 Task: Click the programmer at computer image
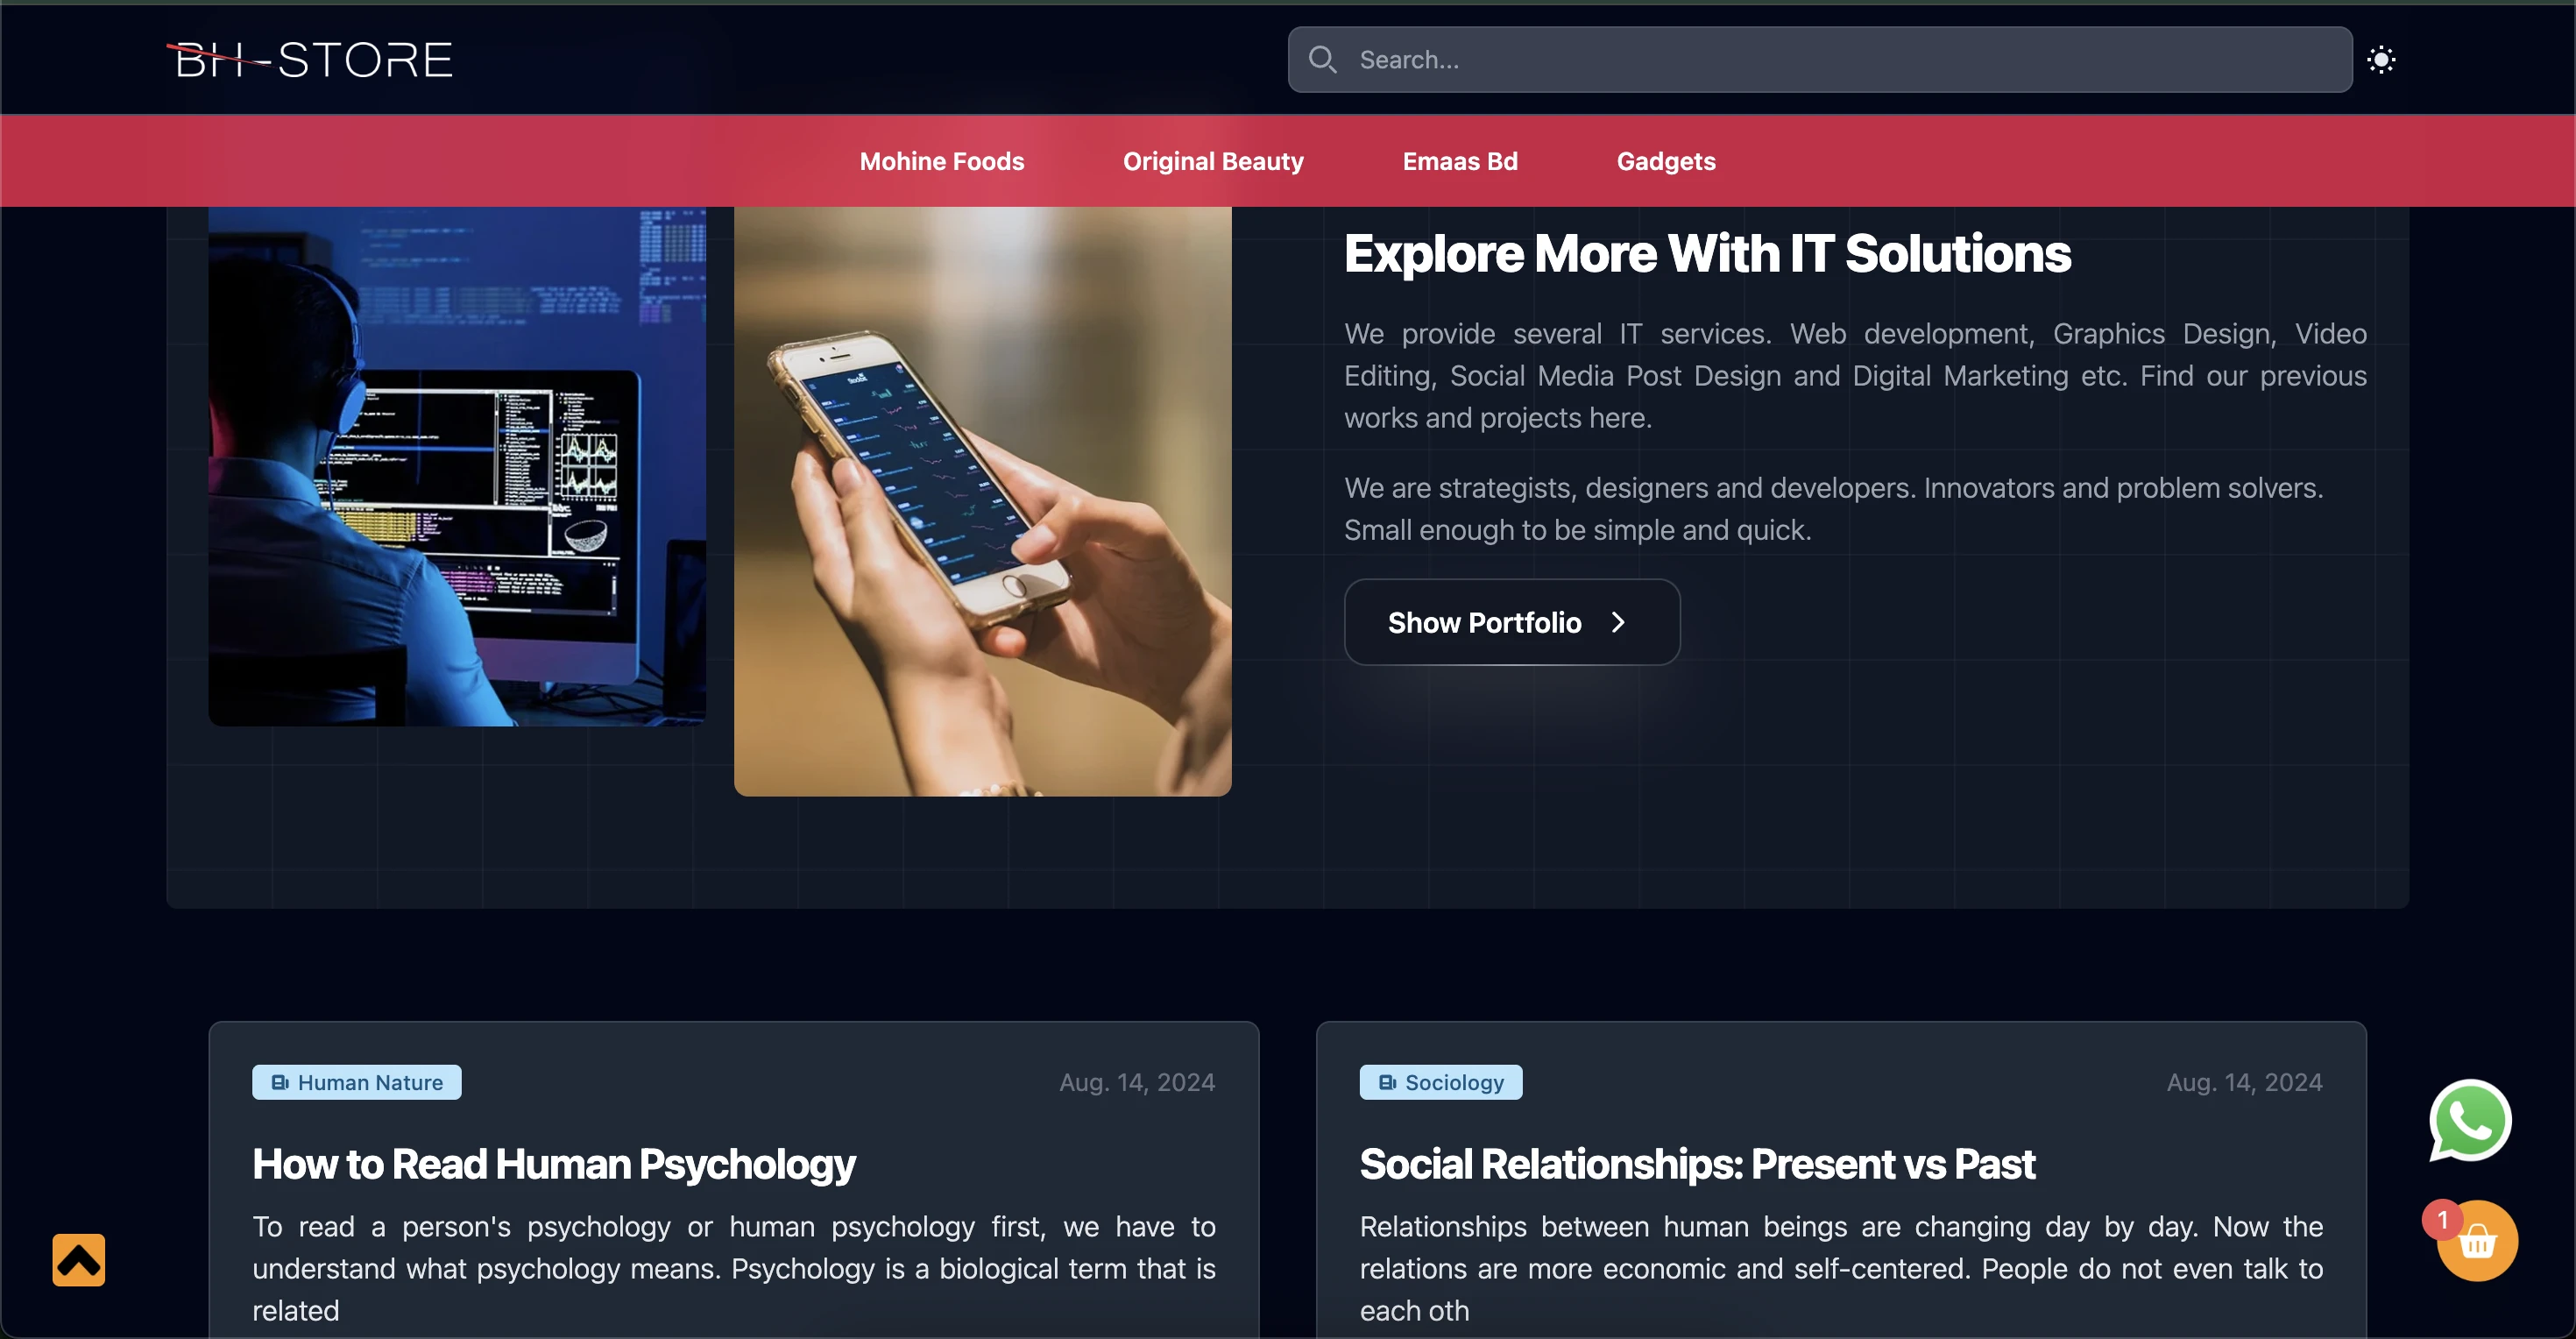pyautogui.click(x=457, y=467)
